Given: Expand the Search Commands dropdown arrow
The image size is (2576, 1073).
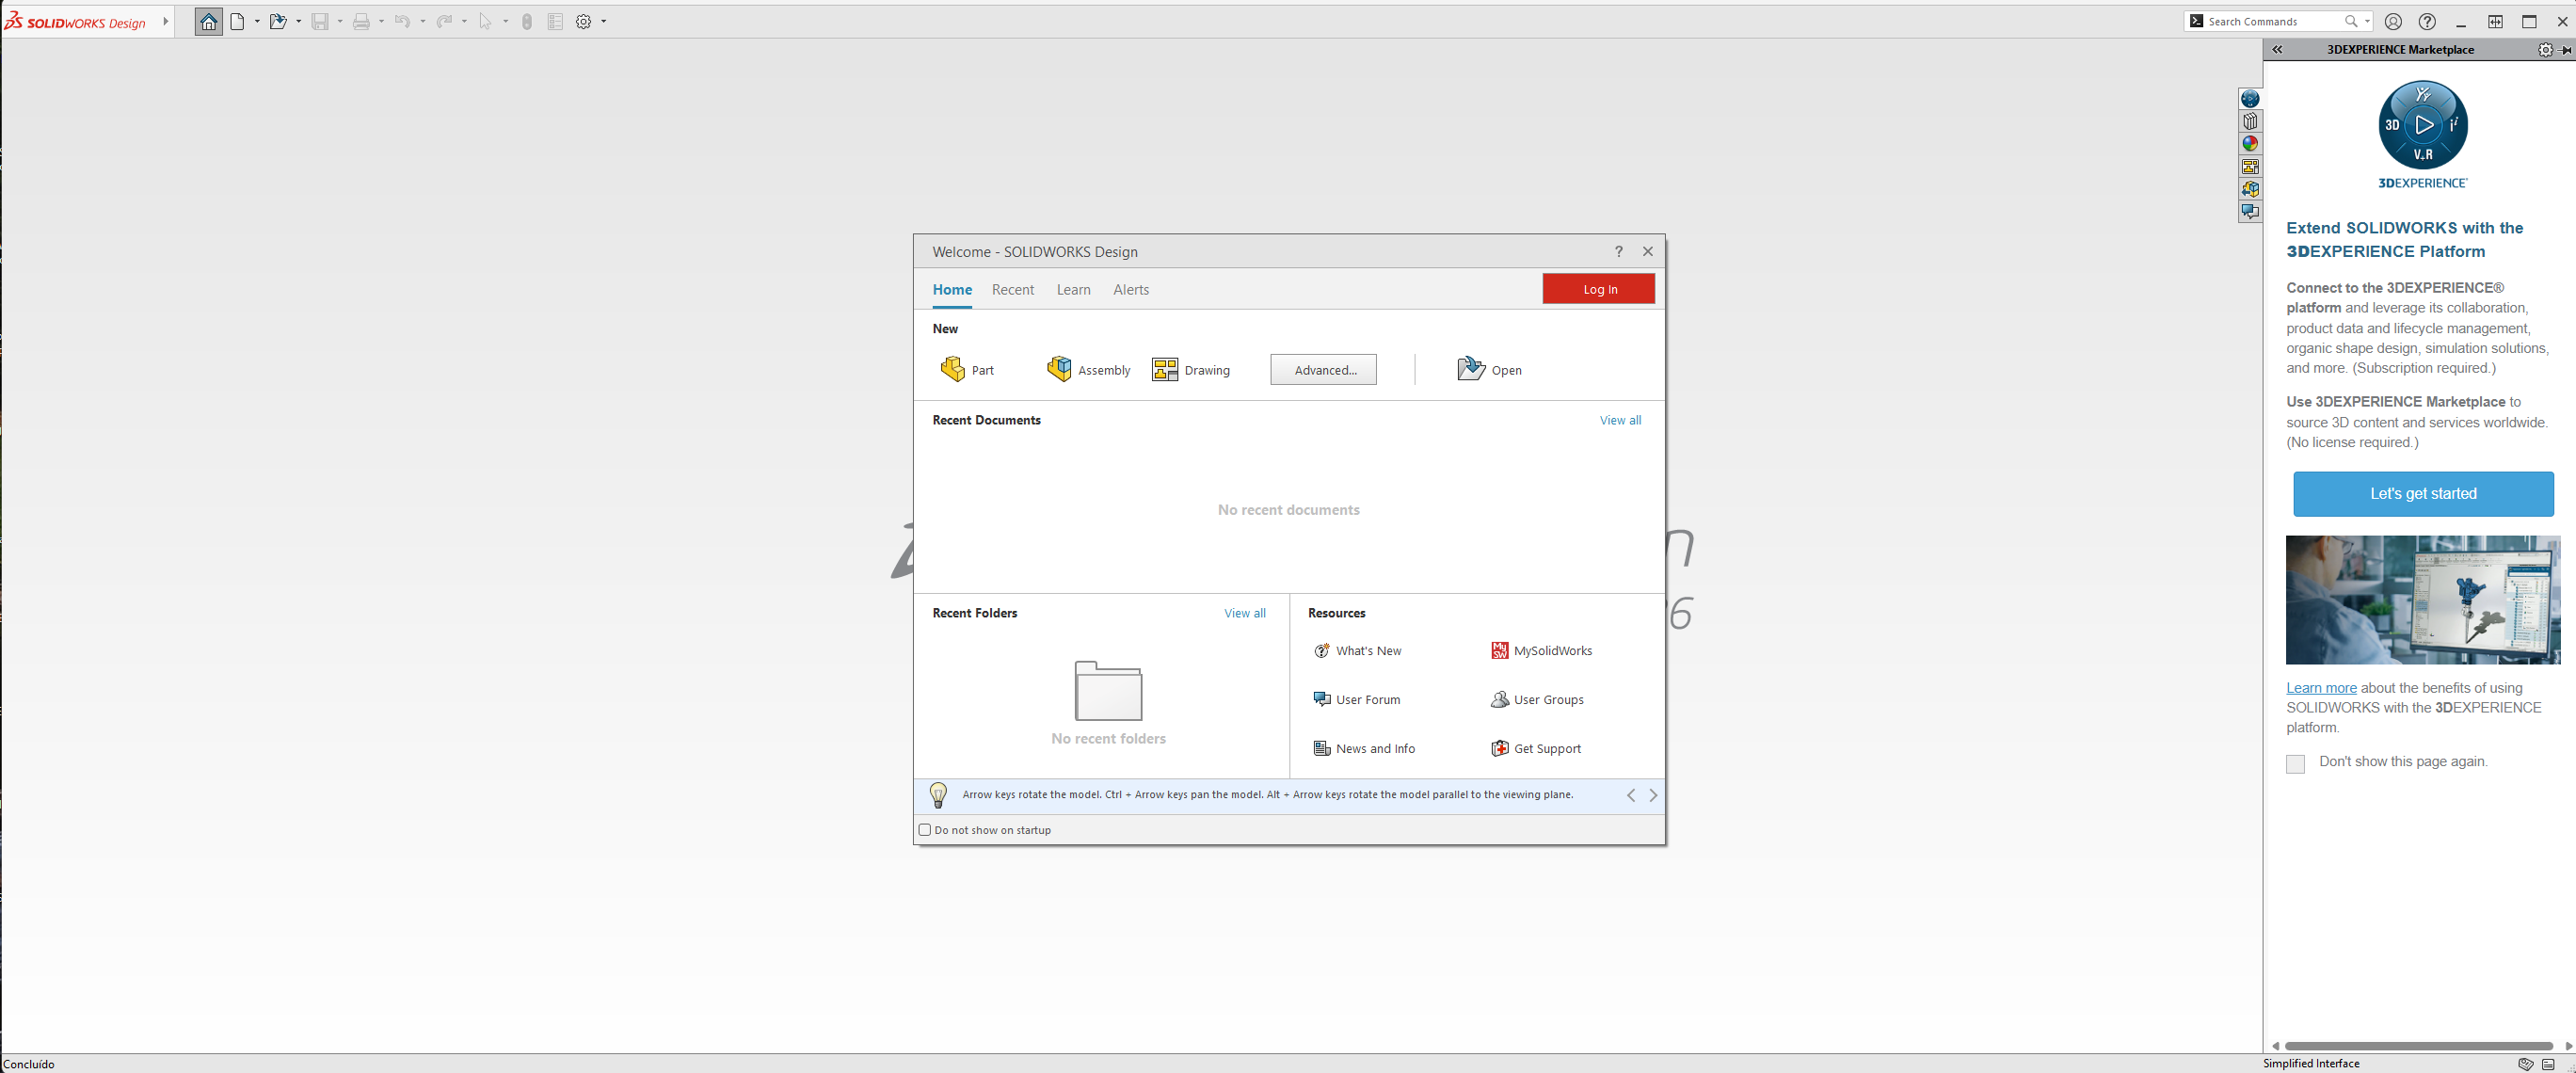Looking at the screenshot, I should pos(2367,21).
